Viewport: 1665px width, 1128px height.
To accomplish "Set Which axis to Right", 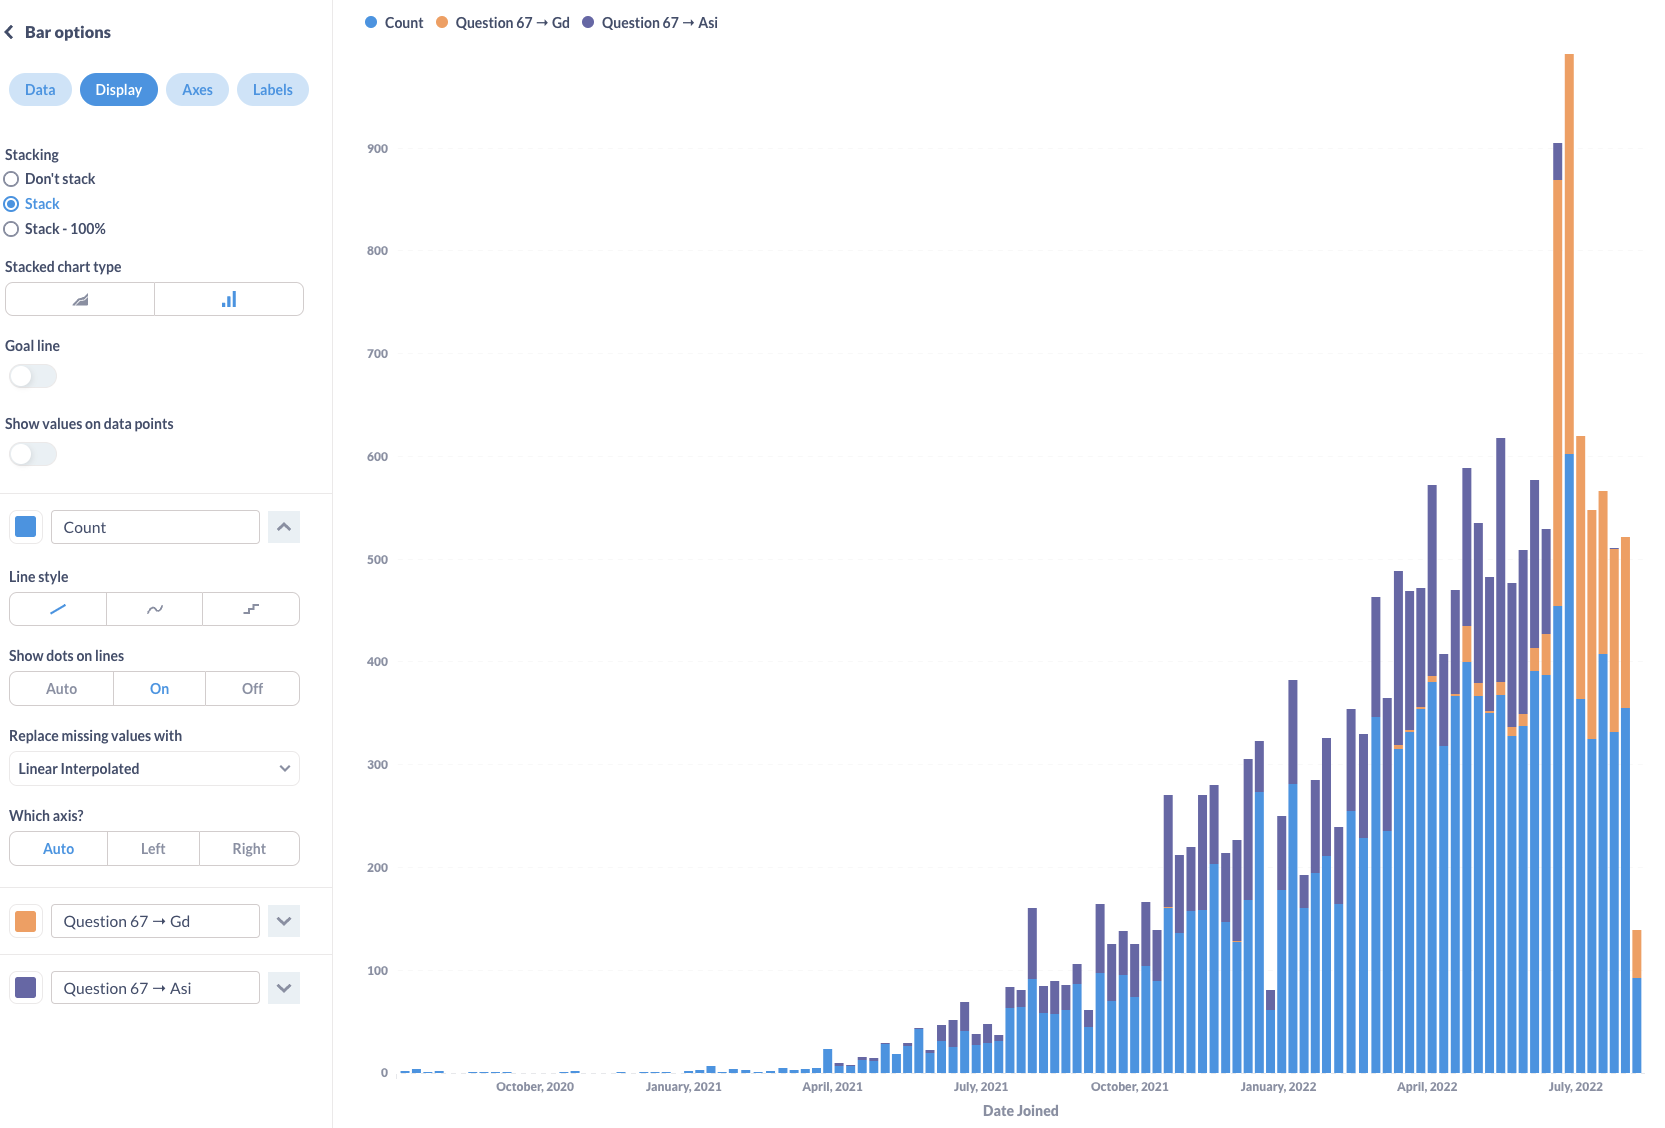I will point(249,848).
